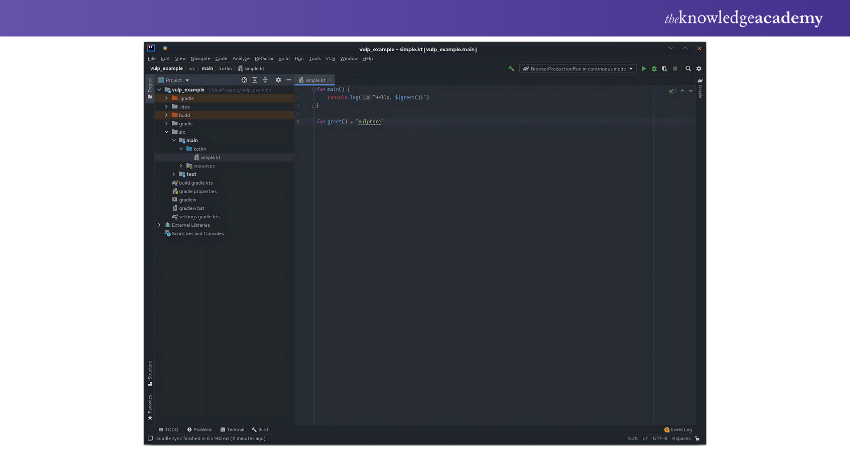850x450 pixels.
Task: Toggle the Structure tool window
Action: pos(150,372)
